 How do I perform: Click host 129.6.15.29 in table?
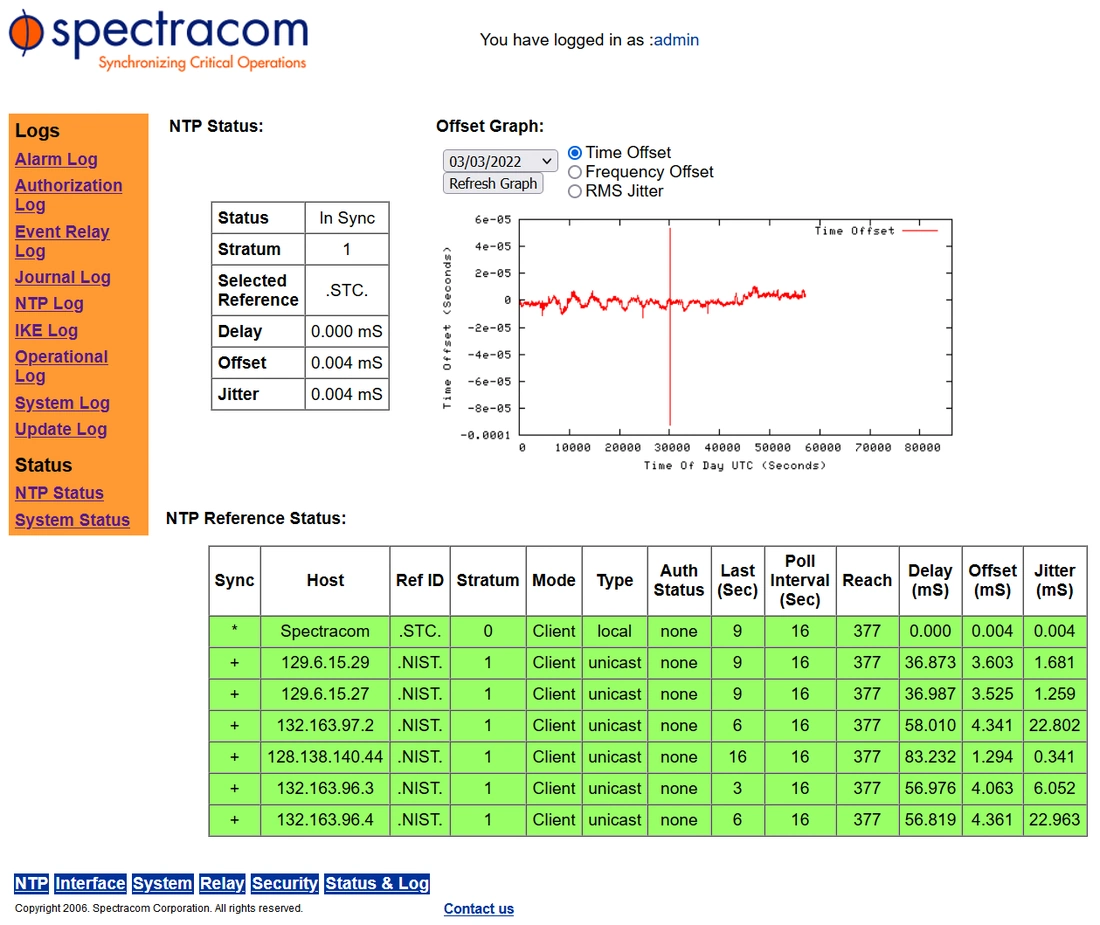[x=325, y=663]
